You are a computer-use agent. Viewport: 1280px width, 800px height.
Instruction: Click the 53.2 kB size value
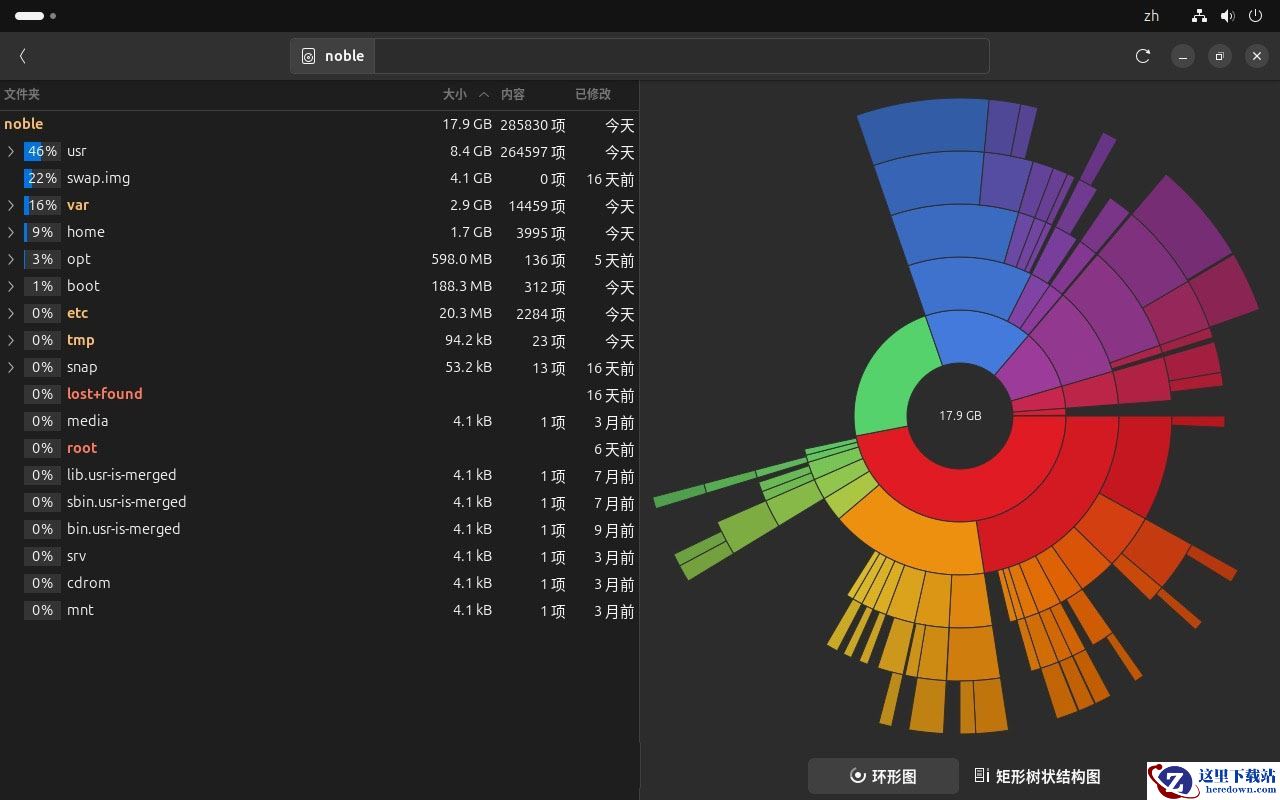point(468,367)
